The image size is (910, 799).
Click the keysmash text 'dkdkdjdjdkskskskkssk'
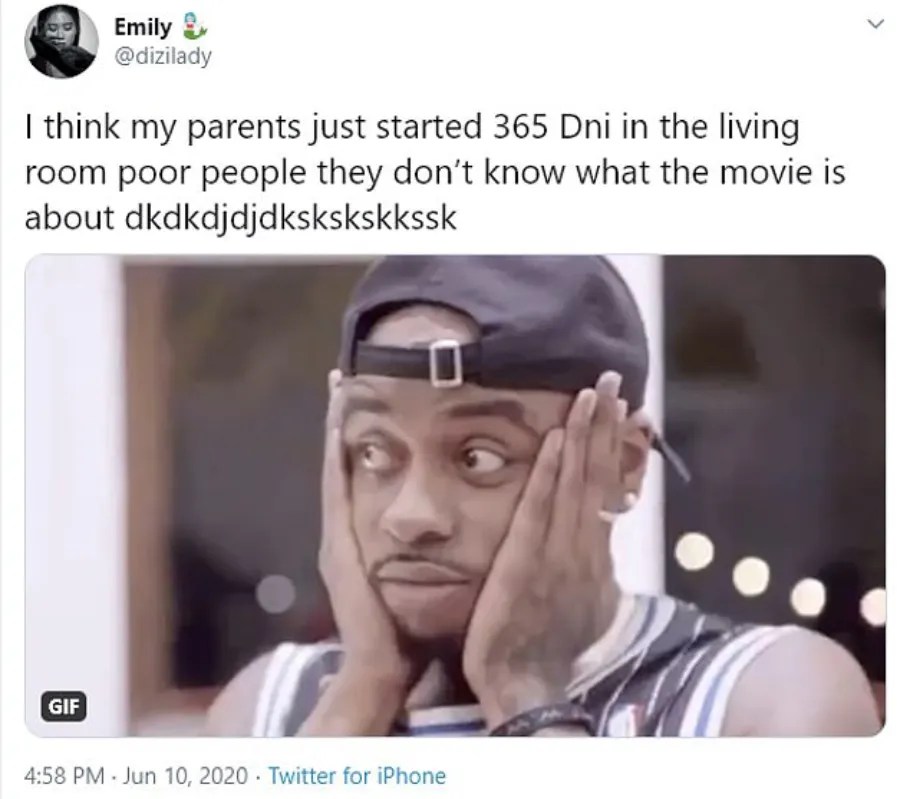[x=291, y=219]
